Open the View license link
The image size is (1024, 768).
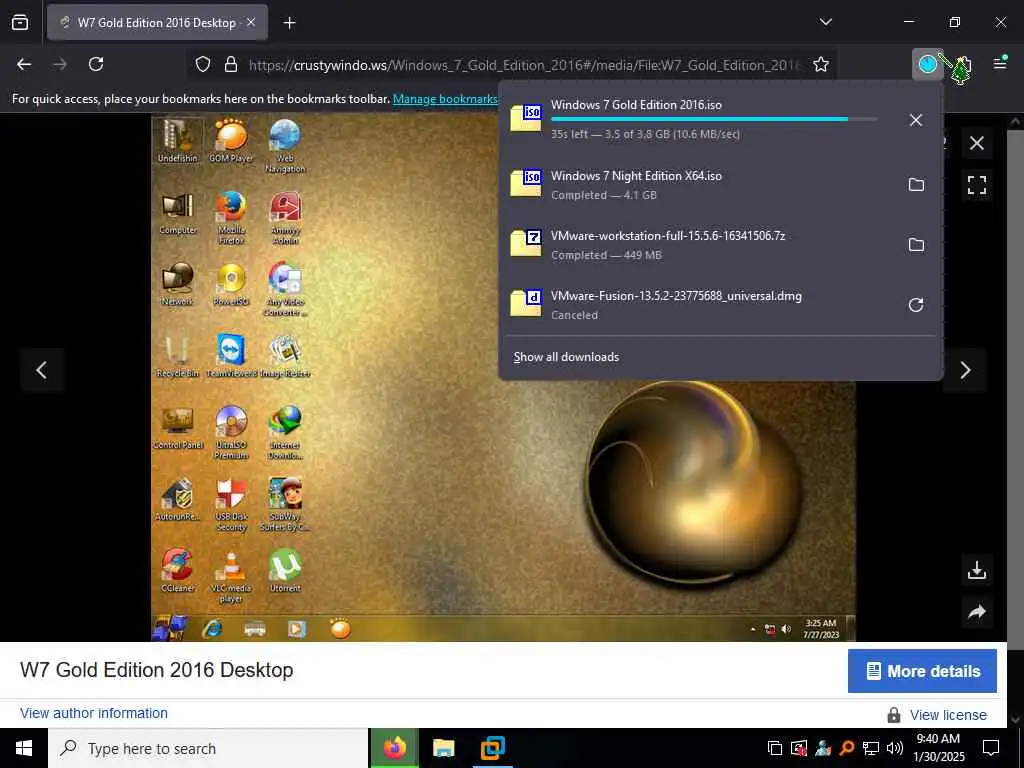click(948, 715)
